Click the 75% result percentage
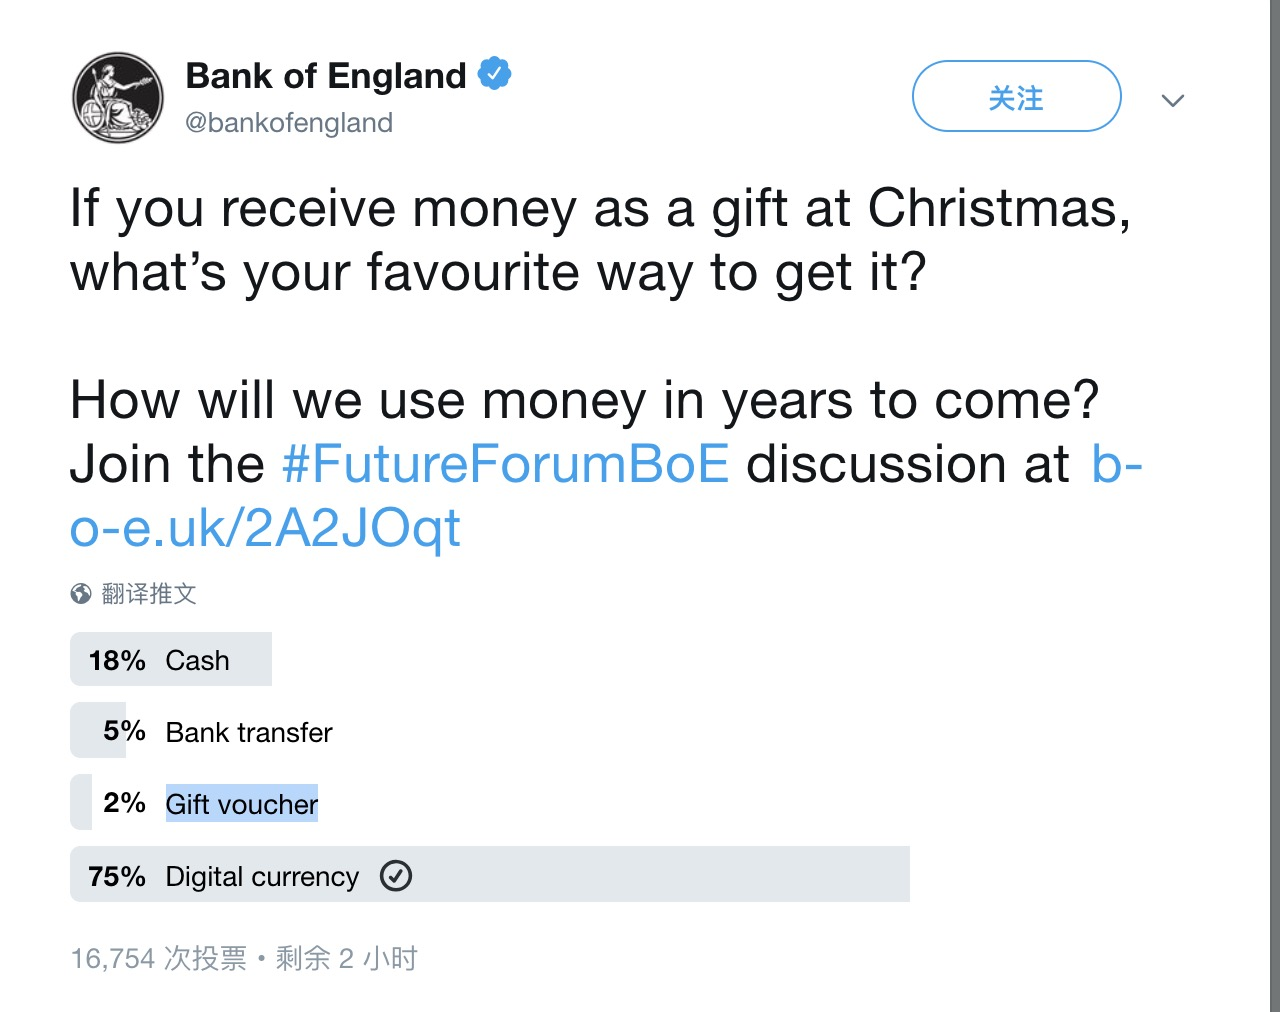1280x1012 pixels. (117, 877)
